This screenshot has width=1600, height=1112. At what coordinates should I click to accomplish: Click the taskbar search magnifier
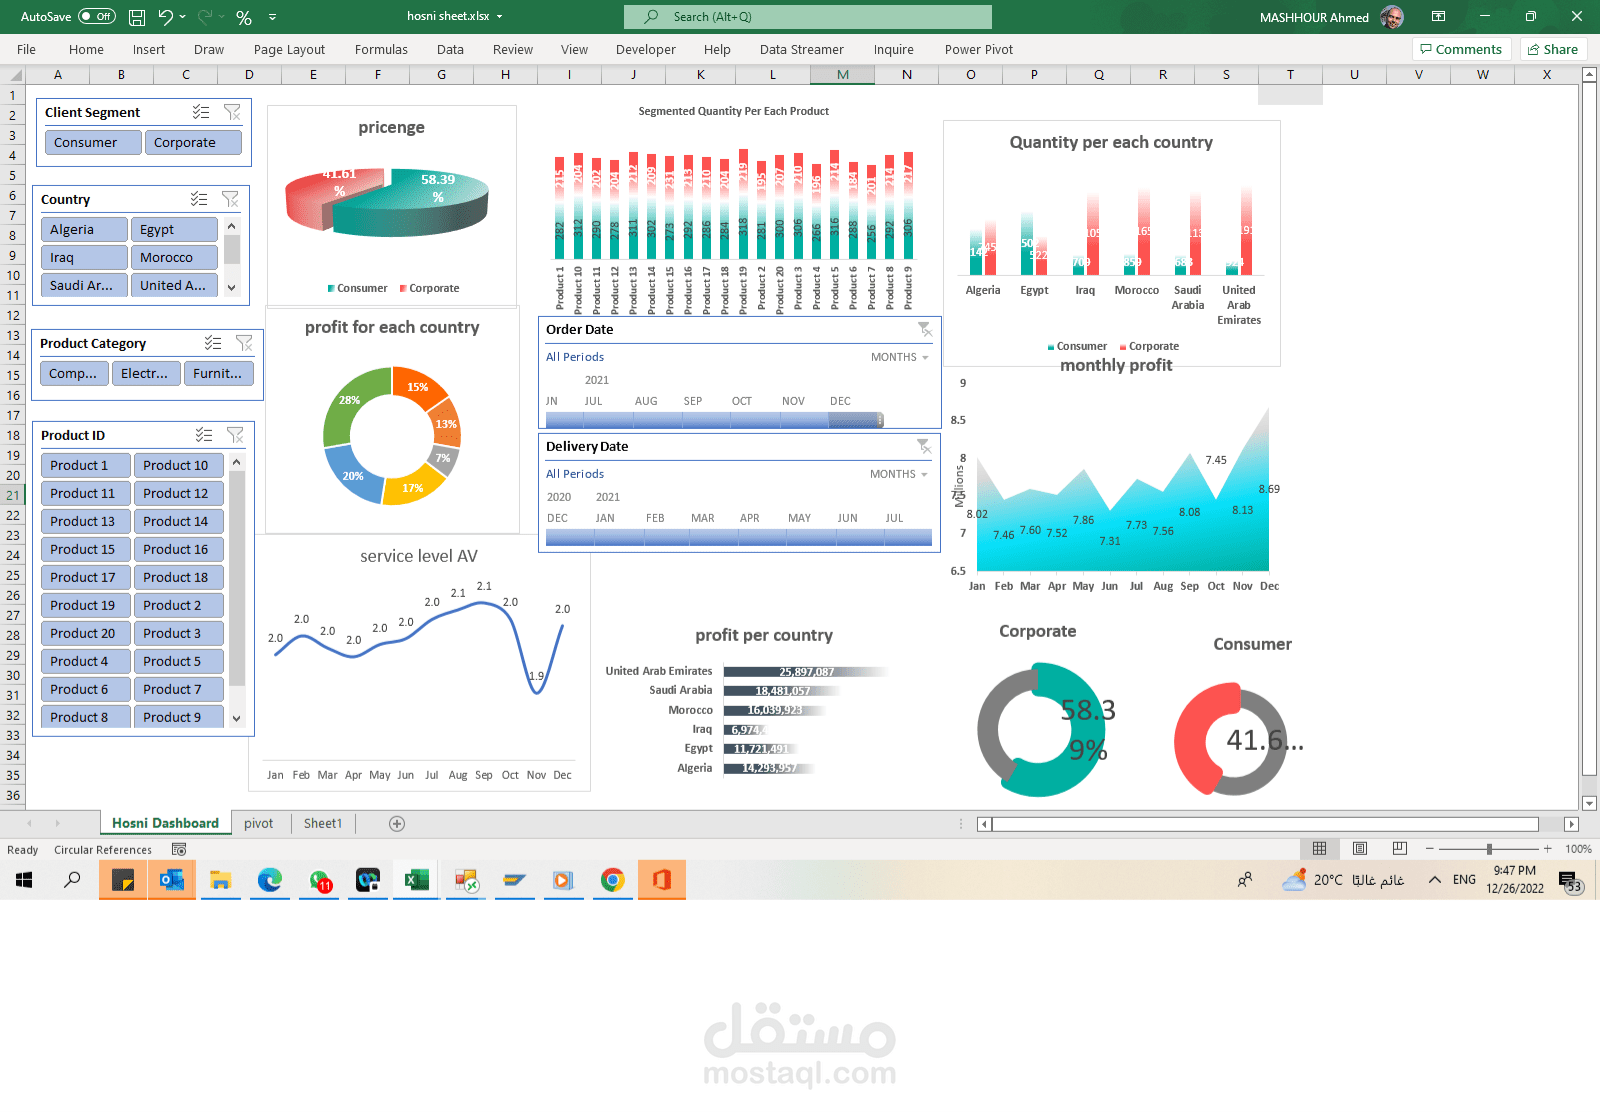click(x=72, y=880)
